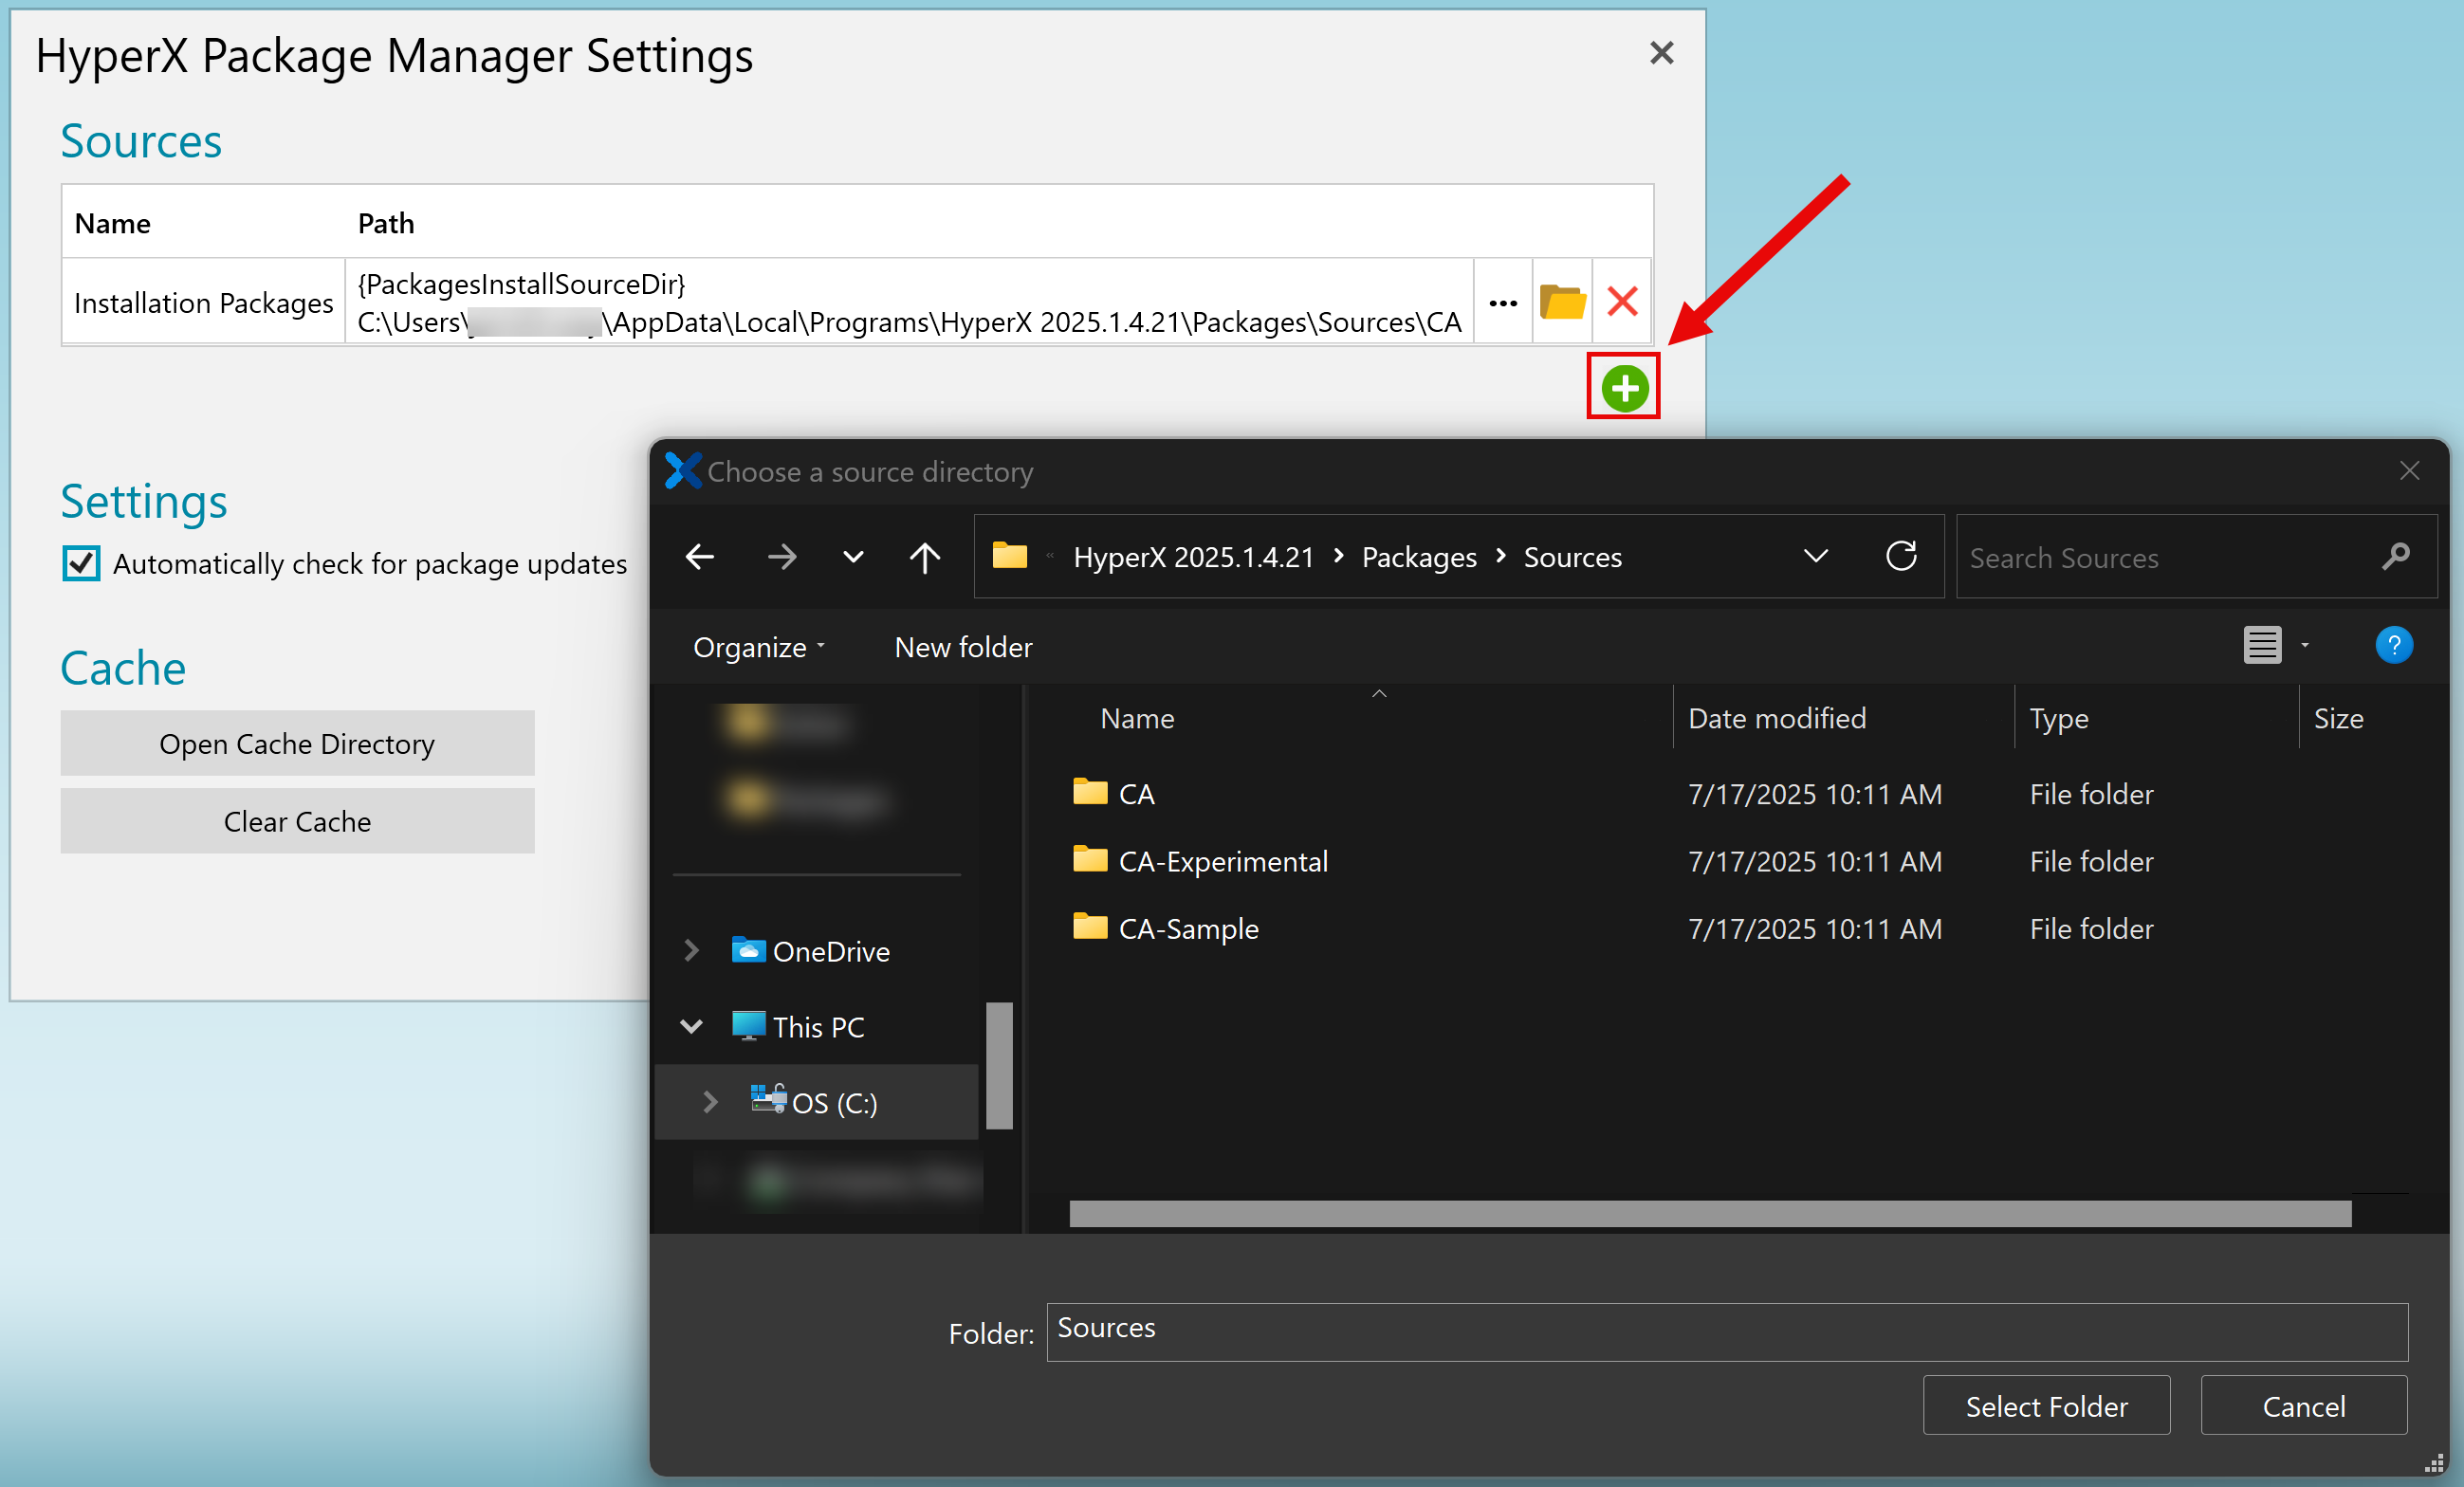This screenshot has width=2464, height=1487.
Task: Open the ellipsis options for Installation Packages
Action: click(x=1503, y=302)
